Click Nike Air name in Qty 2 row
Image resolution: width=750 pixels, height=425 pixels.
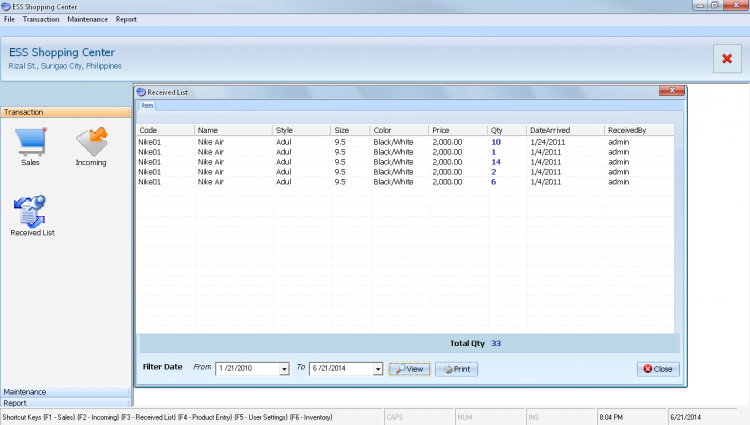pyautogui.click(x=211, y=172)
